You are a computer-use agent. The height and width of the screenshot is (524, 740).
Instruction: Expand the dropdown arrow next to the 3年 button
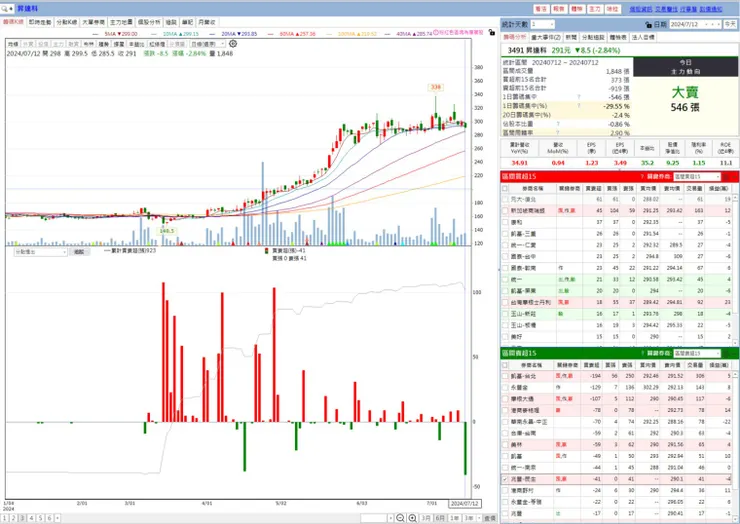coord(479,518)
